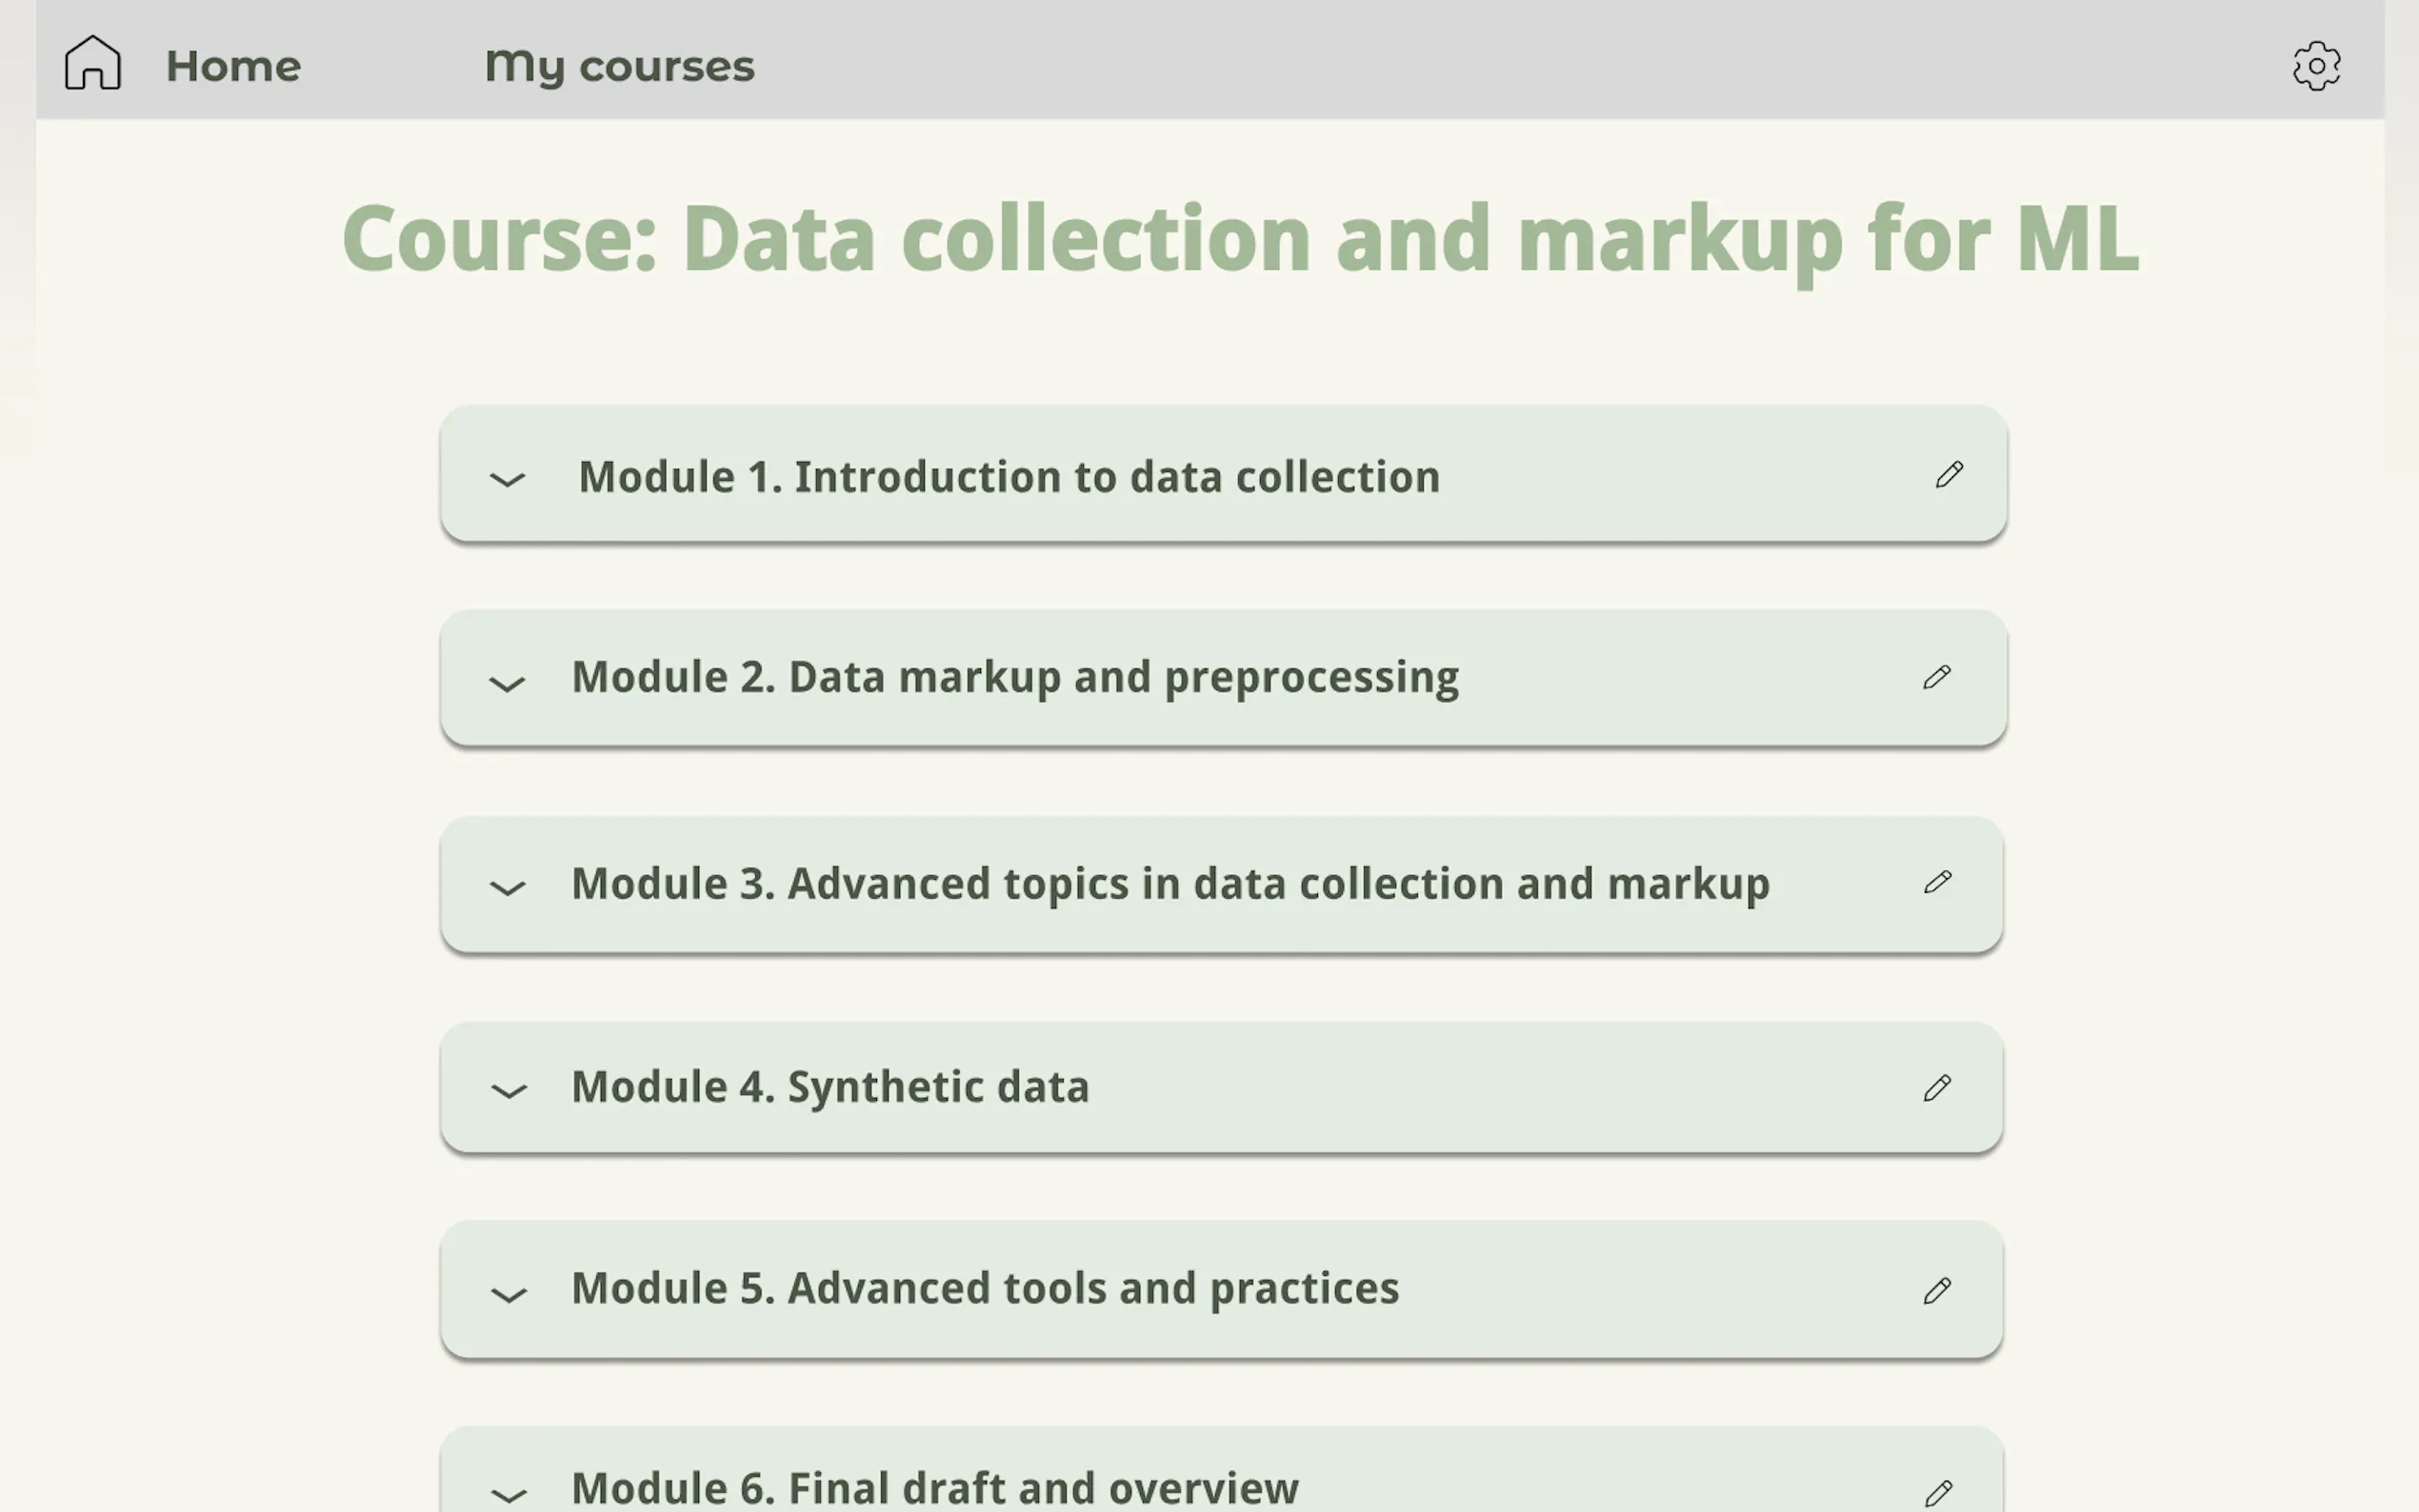Image resolution: width=2419 pixels, height=1512 pixels.
Task: Expand the Module 2 chevron arrow
Action: coord(507,684)
